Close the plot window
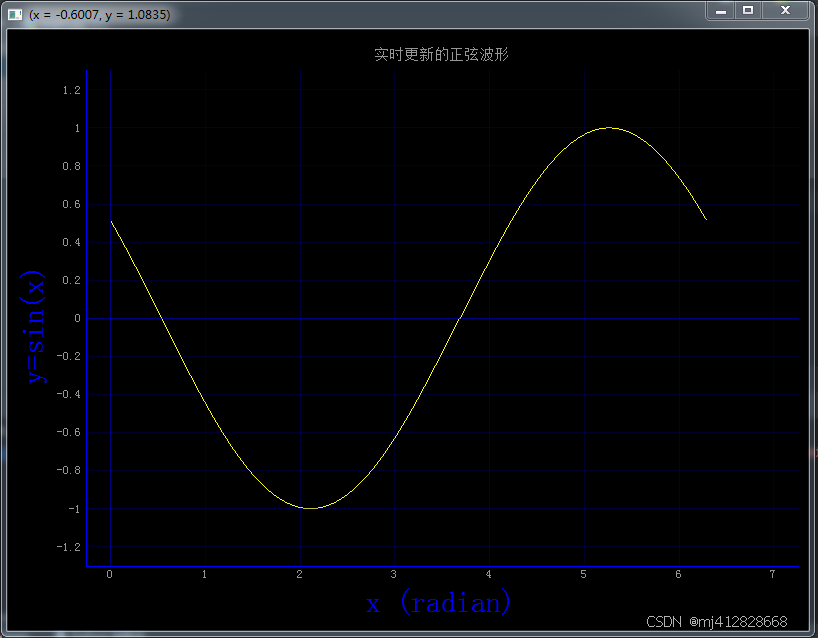The width and height of the screenshot is (818, 638). tap(786, 10)
